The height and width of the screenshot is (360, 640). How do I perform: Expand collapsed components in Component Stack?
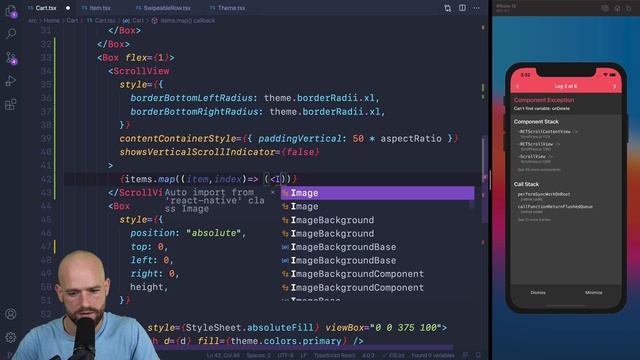[x=539, y=170]
